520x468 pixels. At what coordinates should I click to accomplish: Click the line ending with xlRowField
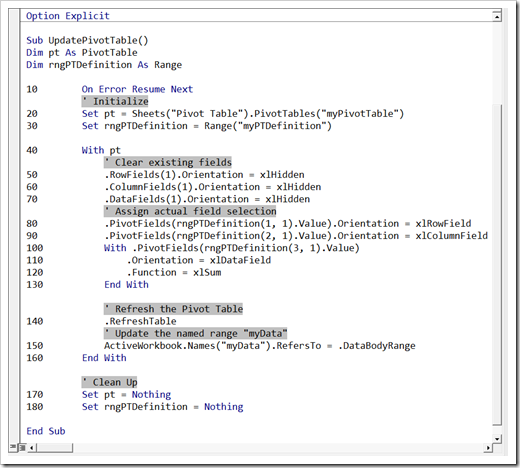tap(287, 224)
